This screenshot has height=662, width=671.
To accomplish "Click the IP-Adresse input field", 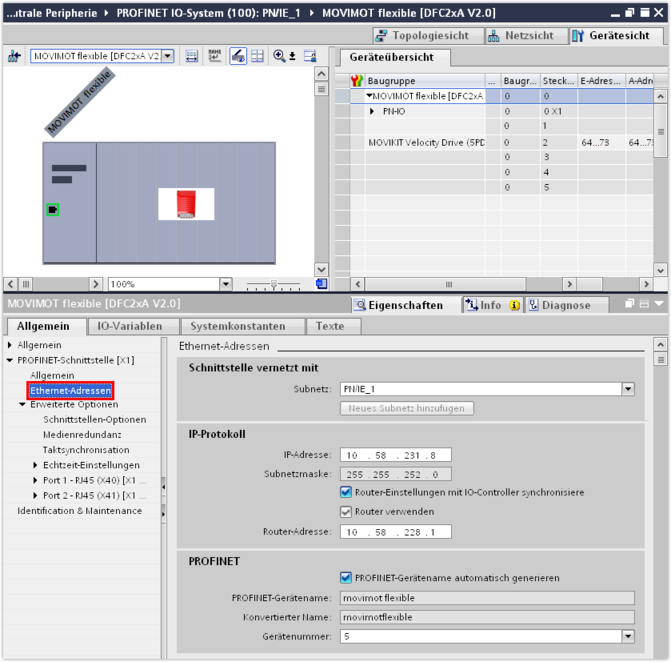I will 395,455.
